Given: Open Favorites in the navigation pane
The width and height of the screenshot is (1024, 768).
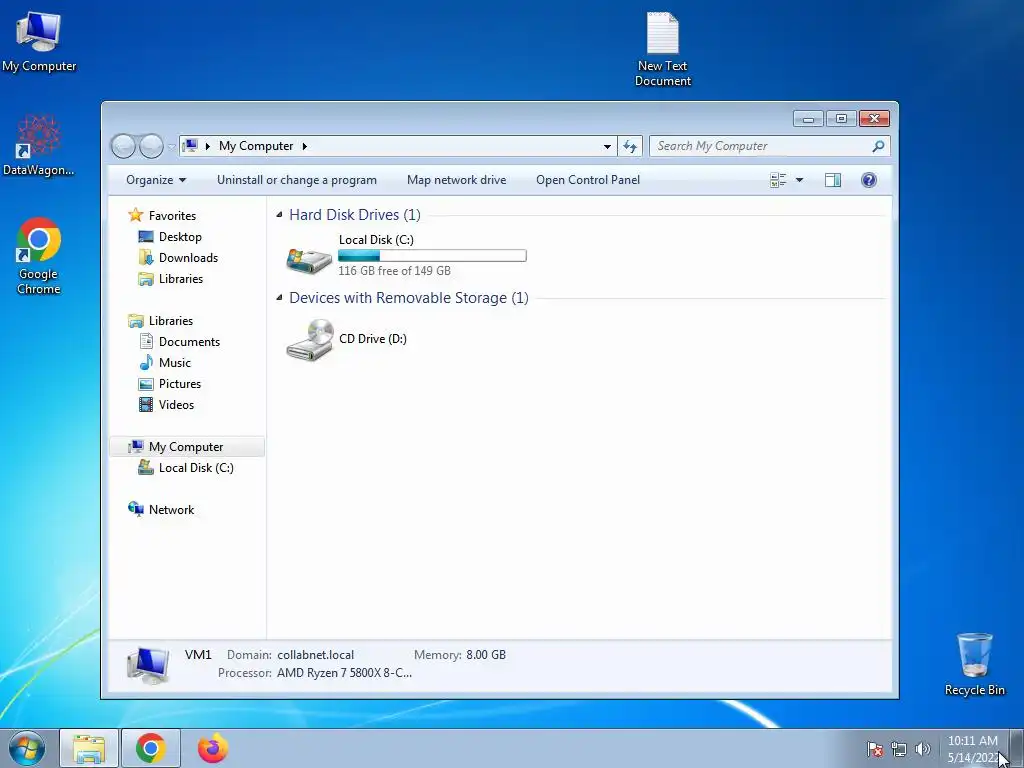Looking at the screenshot, I should 172,216.
